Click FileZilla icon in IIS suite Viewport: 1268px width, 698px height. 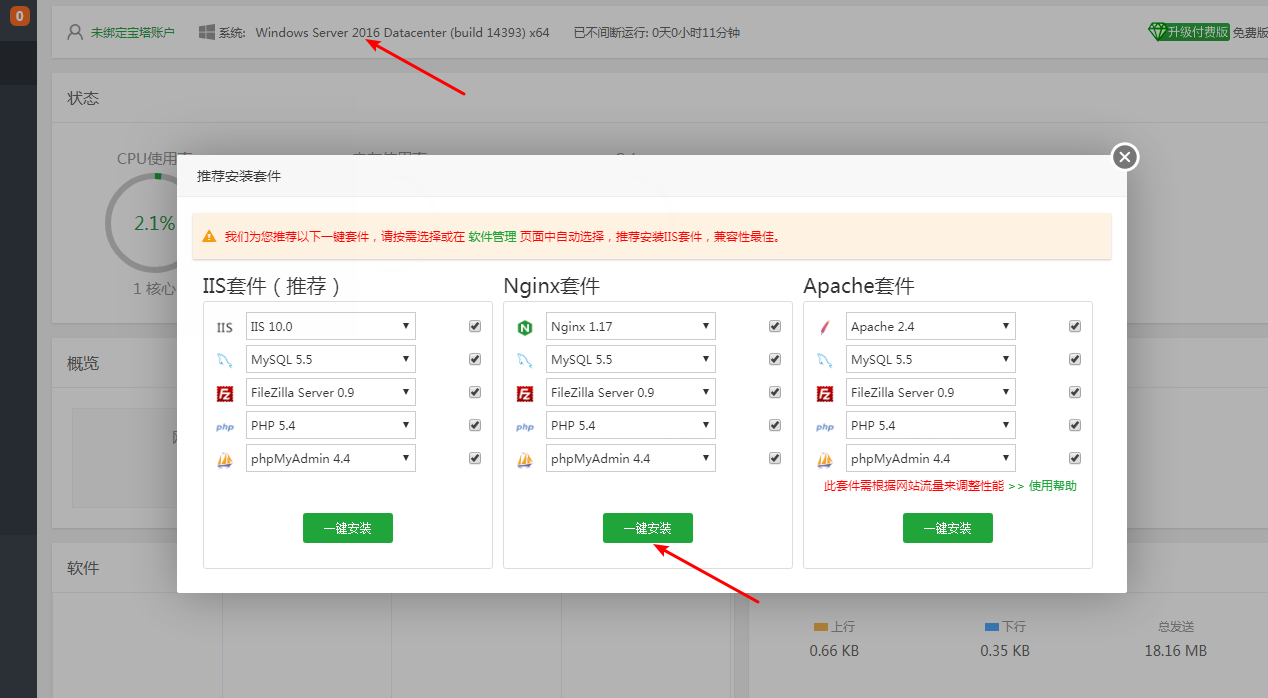pos(225,393)
